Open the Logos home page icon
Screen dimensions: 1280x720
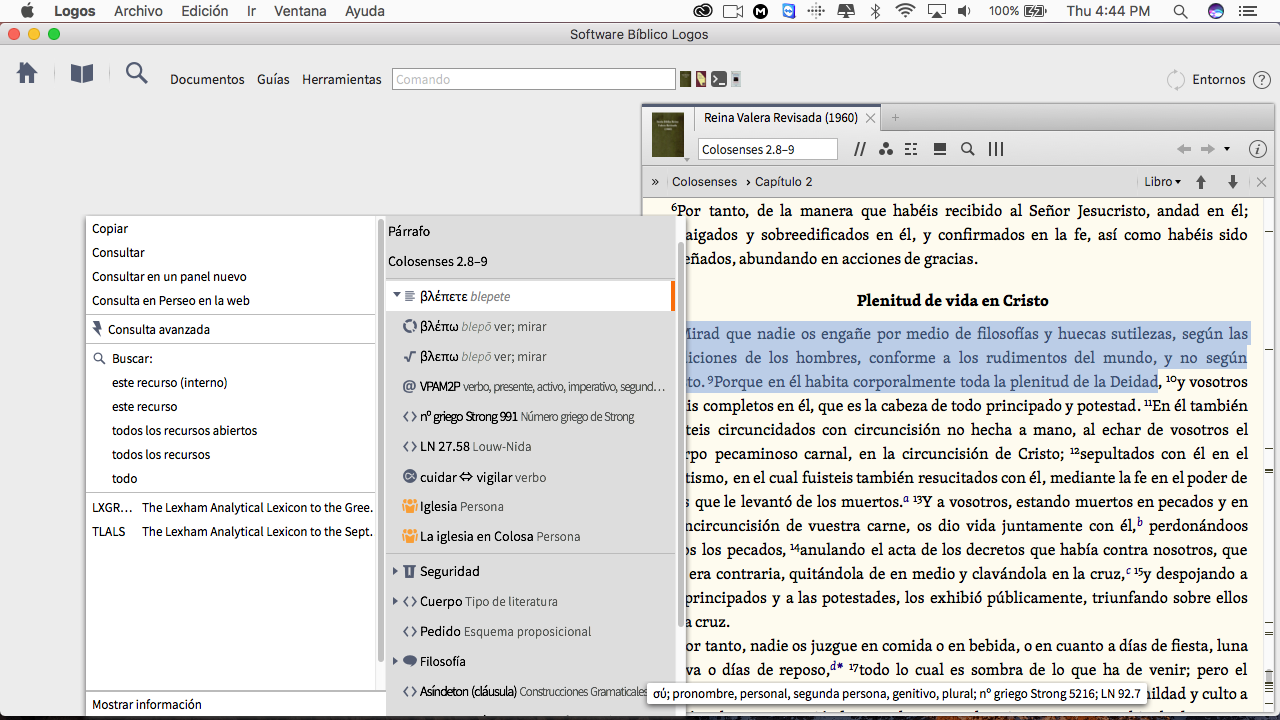27,73
